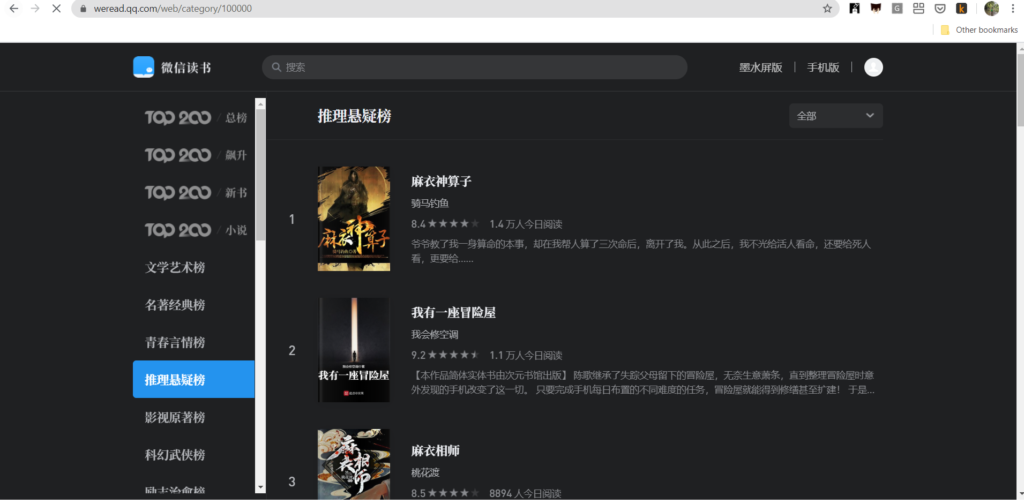Screen dimensions: 1024x504
Task: Open the Chrome profile avatar
Action: [992, 8]
